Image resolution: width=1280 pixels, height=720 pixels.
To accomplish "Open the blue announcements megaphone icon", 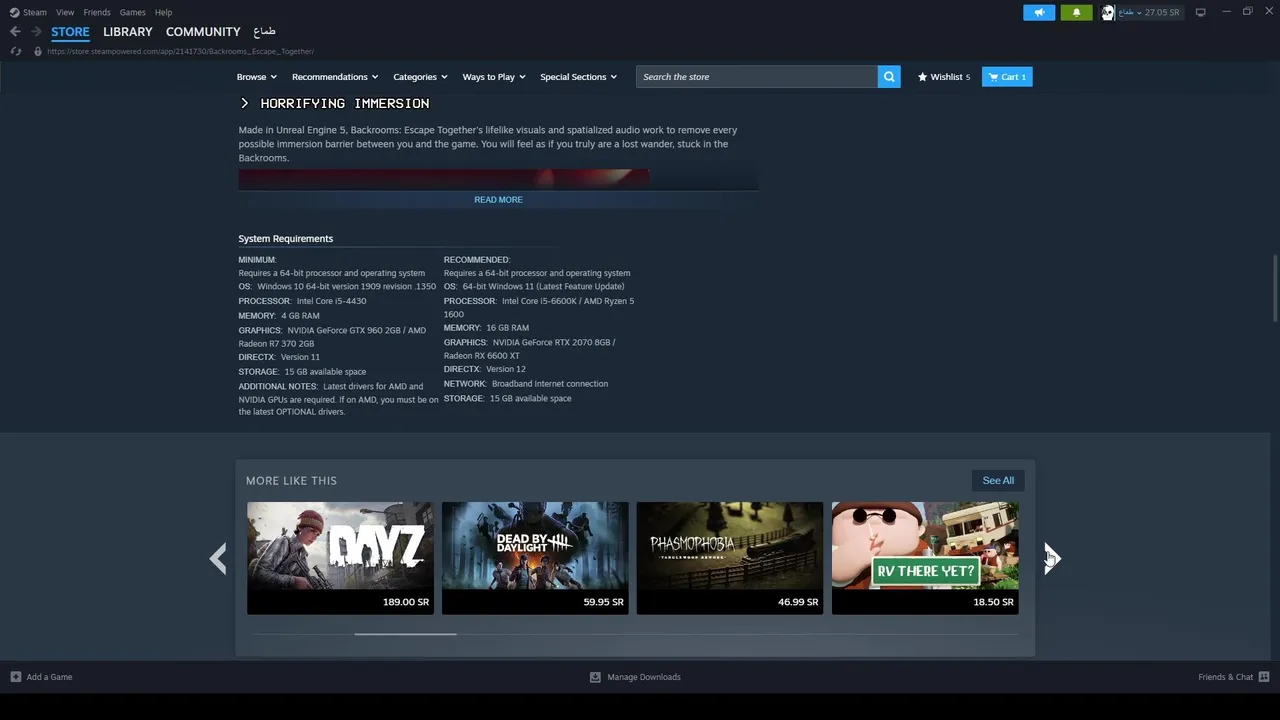I will coord(1039,12).
